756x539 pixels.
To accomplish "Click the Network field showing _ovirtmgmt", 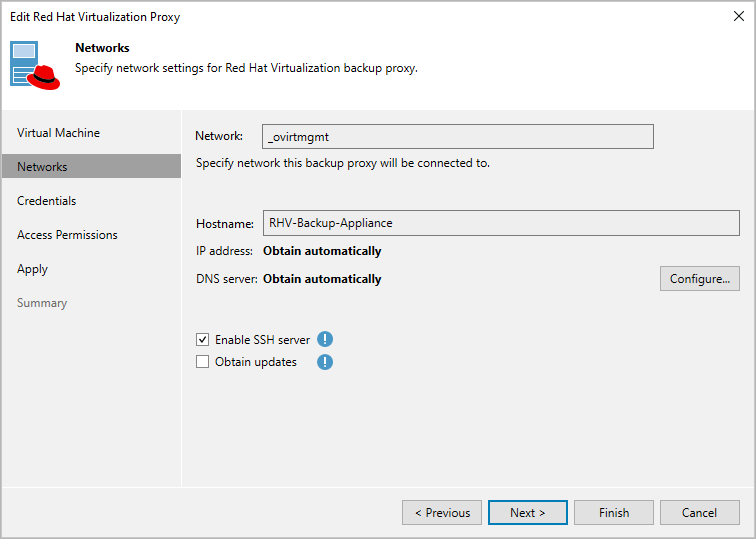I will (x=458, y=136).
